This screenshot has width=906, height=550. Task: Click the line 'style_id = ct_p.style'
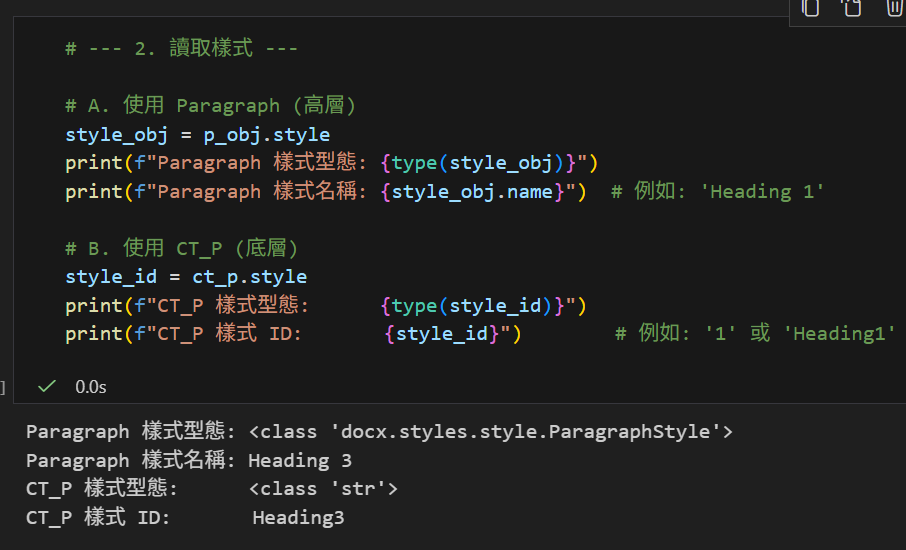click(186, 277)
